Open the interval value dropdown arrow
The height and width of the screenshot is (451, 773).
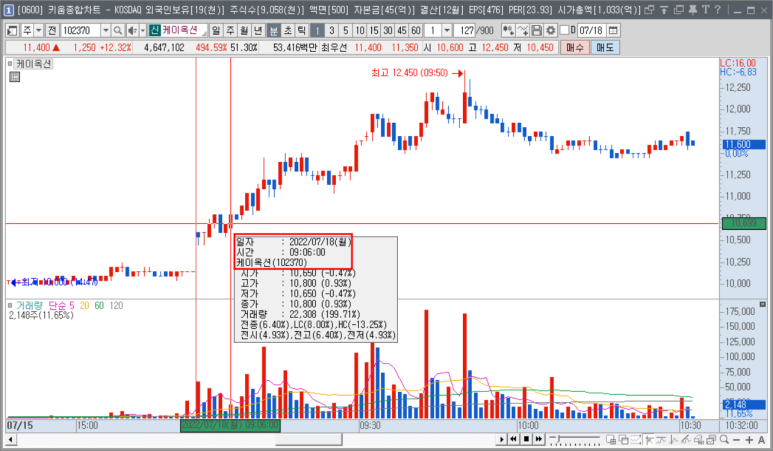(447, 31)
